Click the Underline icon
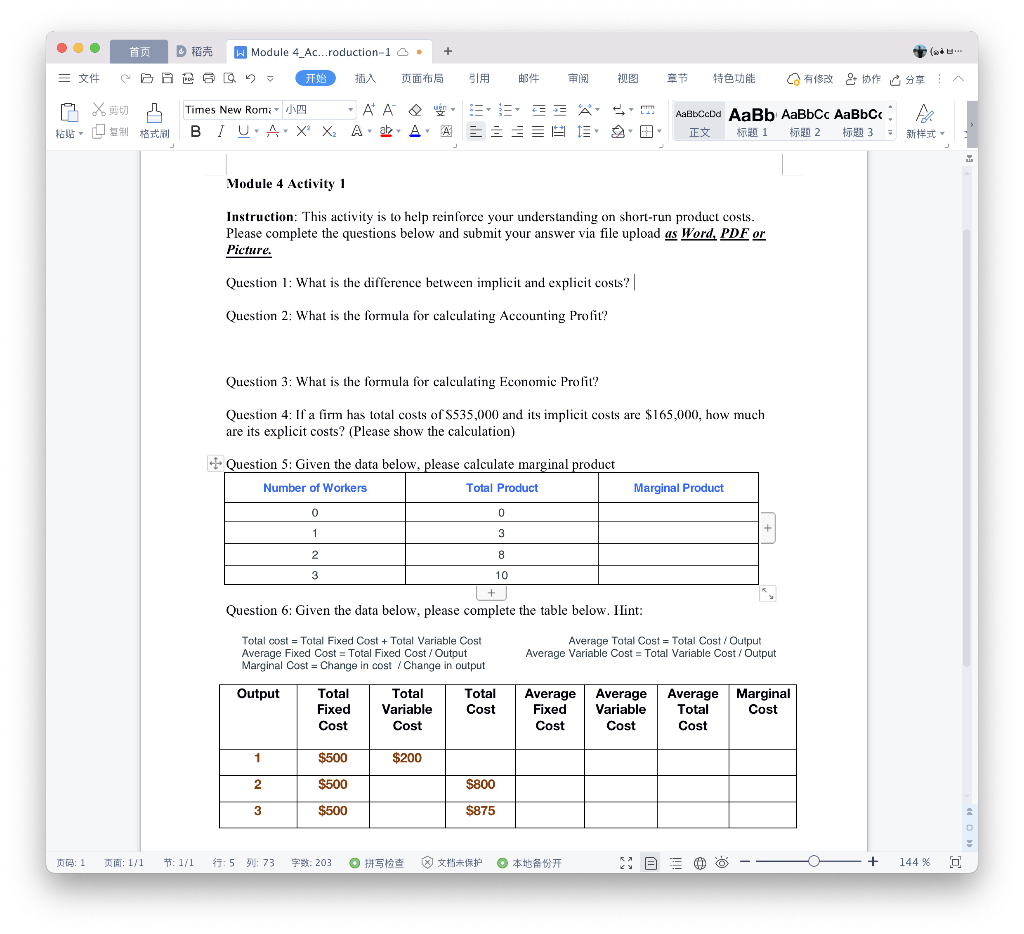Viewport: 1024px width, 934px height. pyautogui.click(x=243, y=132)
